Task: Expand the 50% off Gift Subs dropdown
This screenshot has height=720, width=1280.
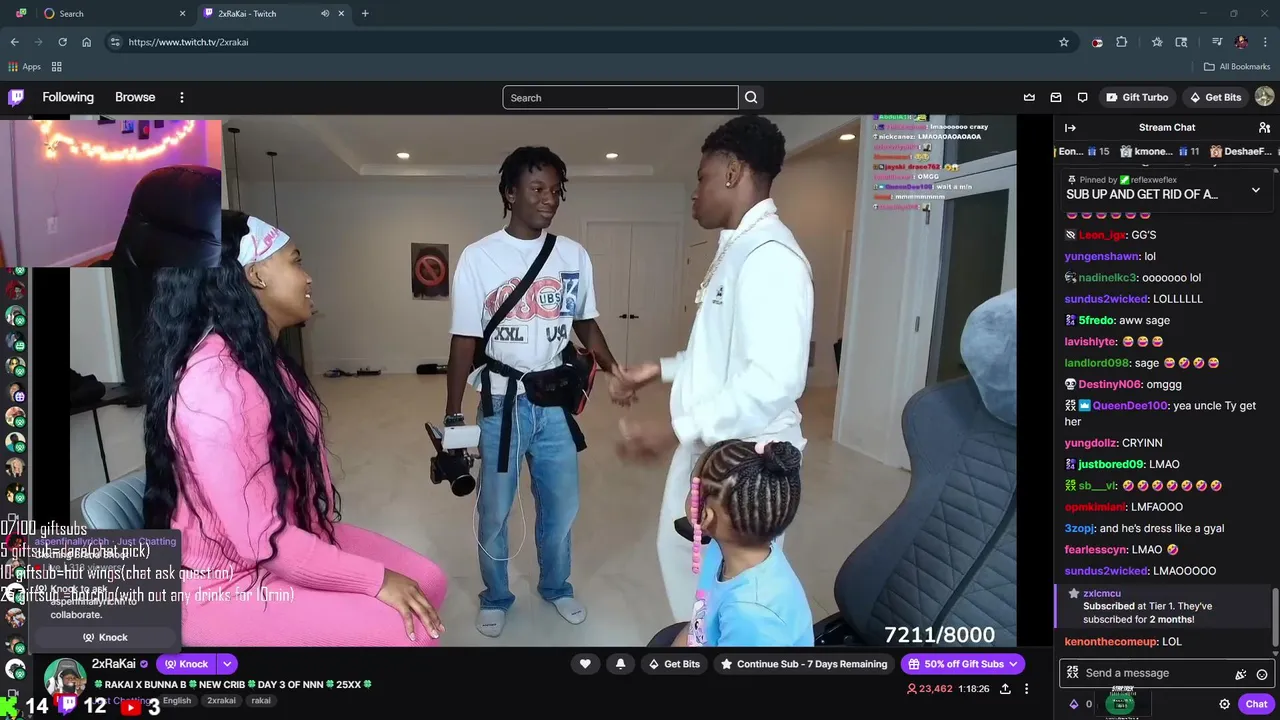Action: pos(1013,664)
